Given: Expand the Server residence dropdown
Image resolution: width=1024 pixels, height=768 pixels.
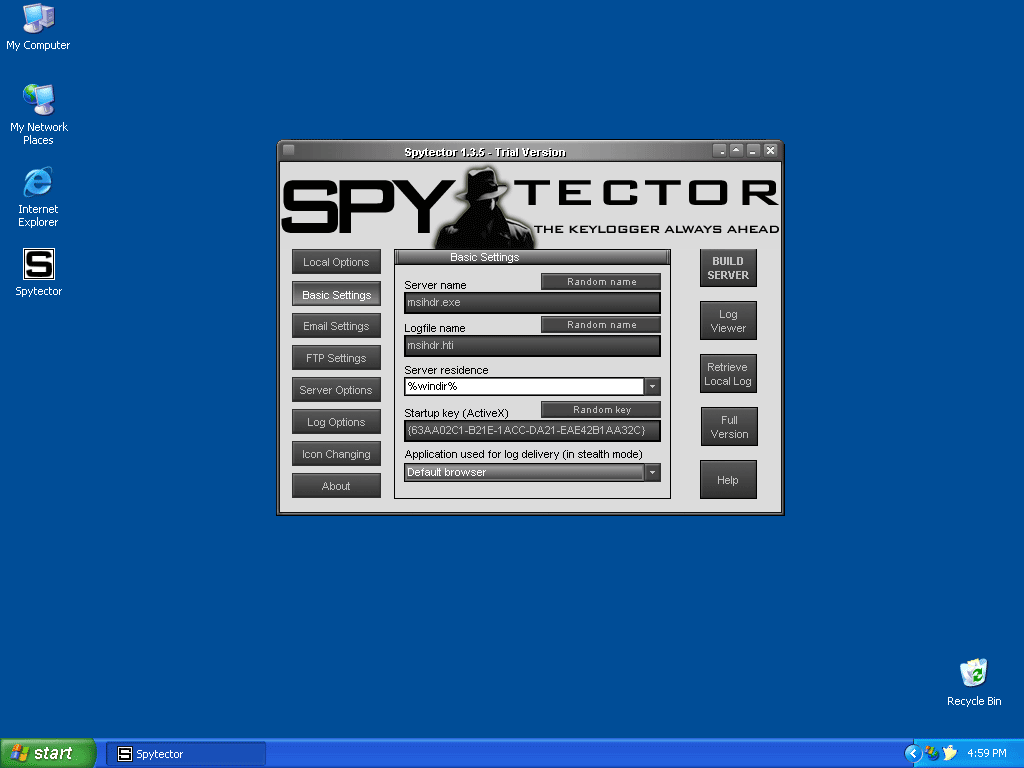Looking at the screenshot, I should 652,386.
